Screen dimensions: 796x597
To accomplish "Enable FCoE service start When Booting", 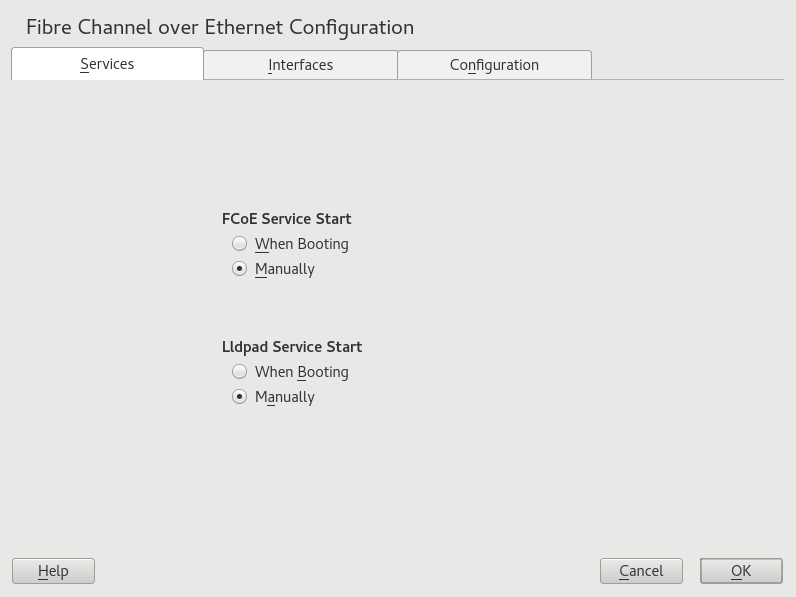I will pos(240,244).
